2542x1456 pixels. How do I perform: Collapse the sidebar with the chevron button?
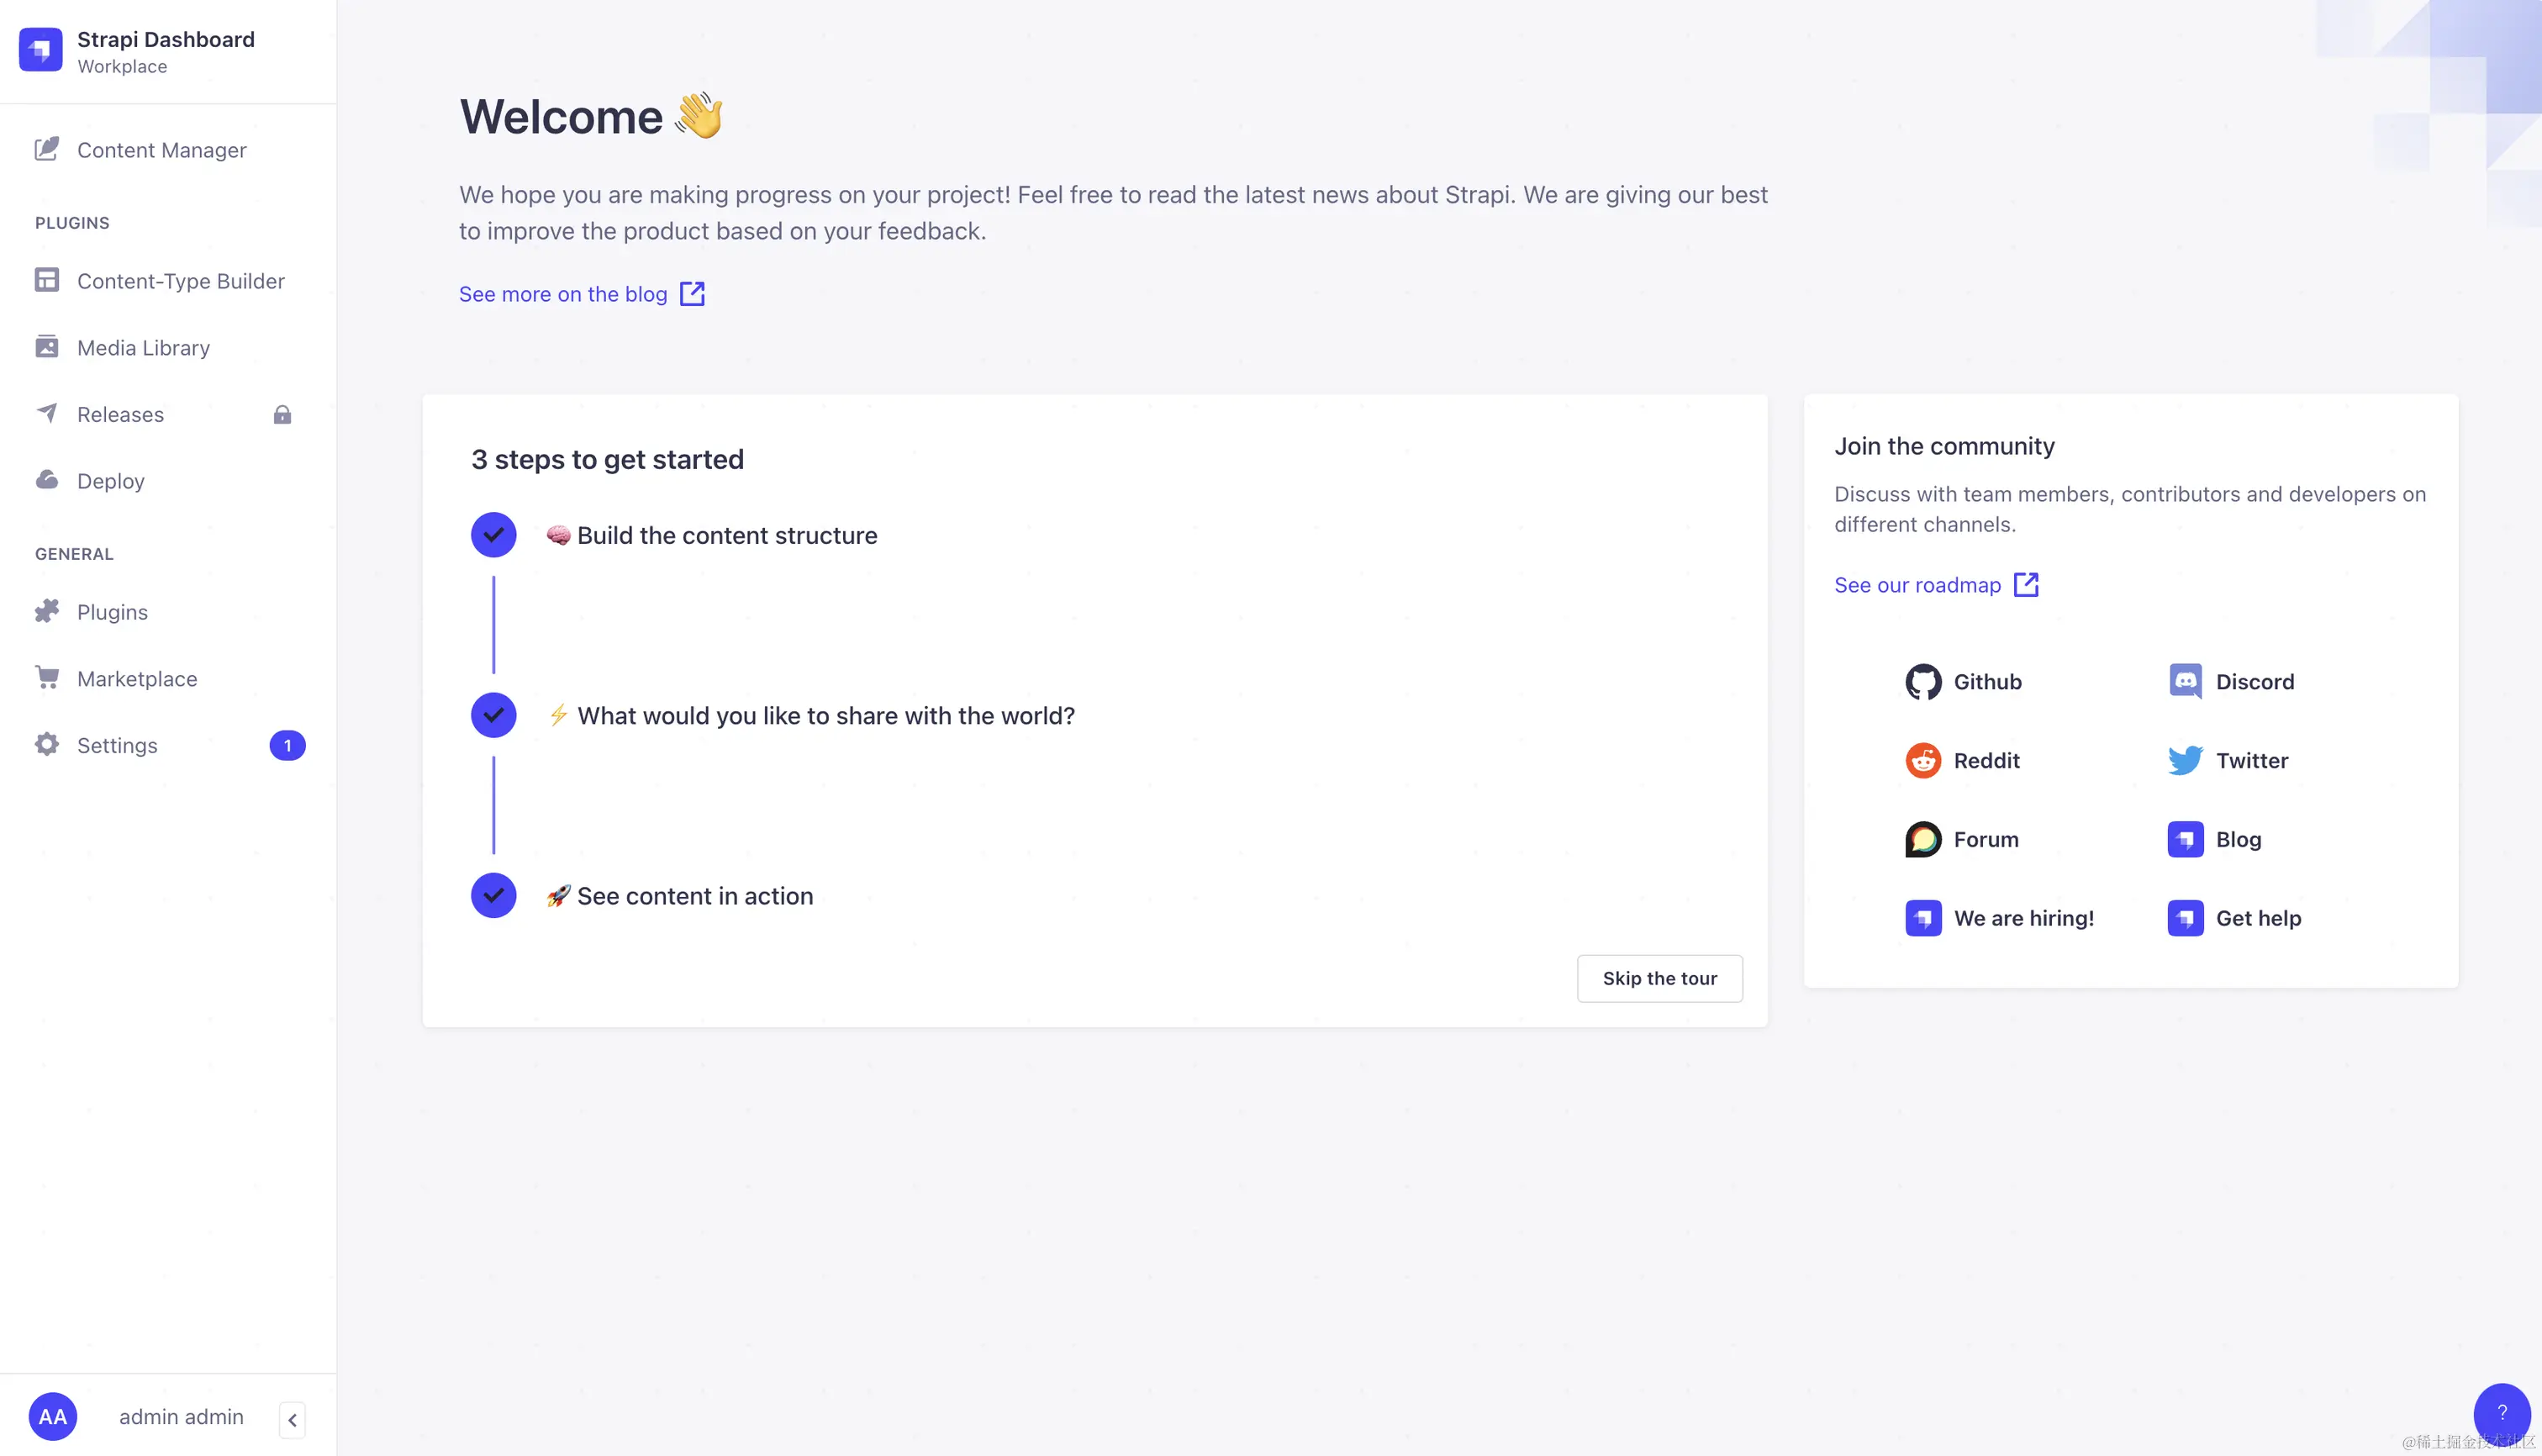pos(292,1419)
